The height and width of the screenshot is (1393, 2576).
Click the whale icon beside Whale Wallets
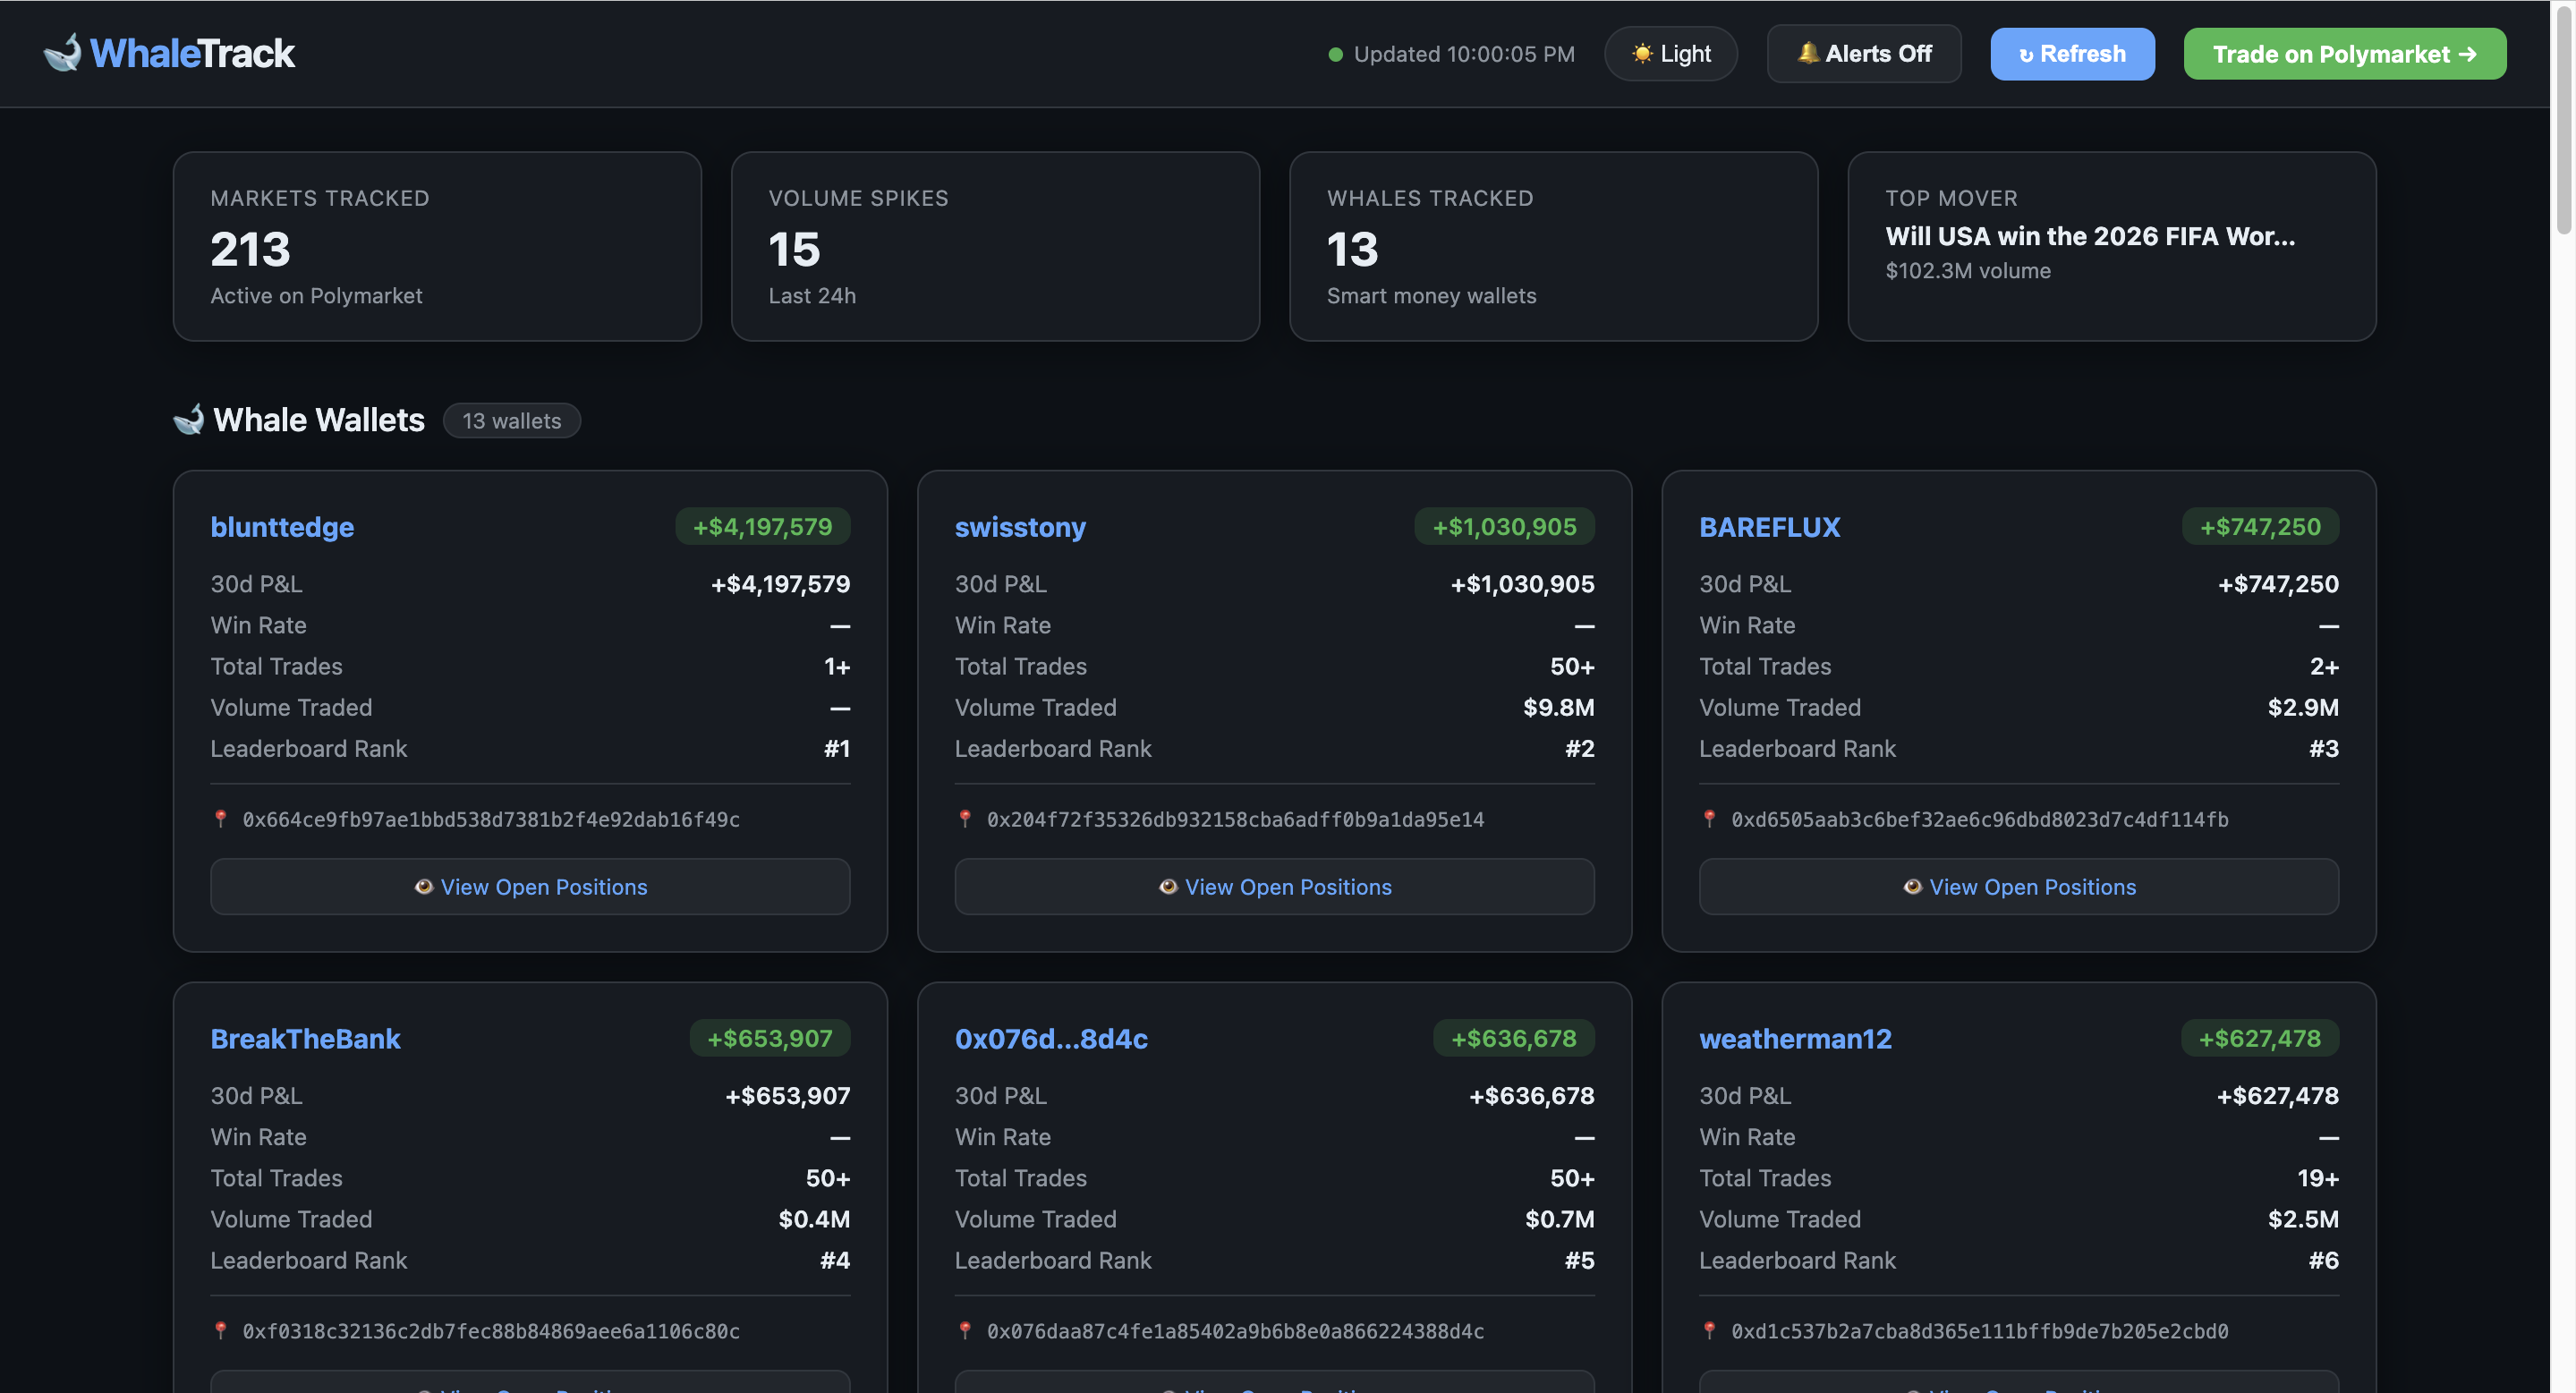point(188,419)
